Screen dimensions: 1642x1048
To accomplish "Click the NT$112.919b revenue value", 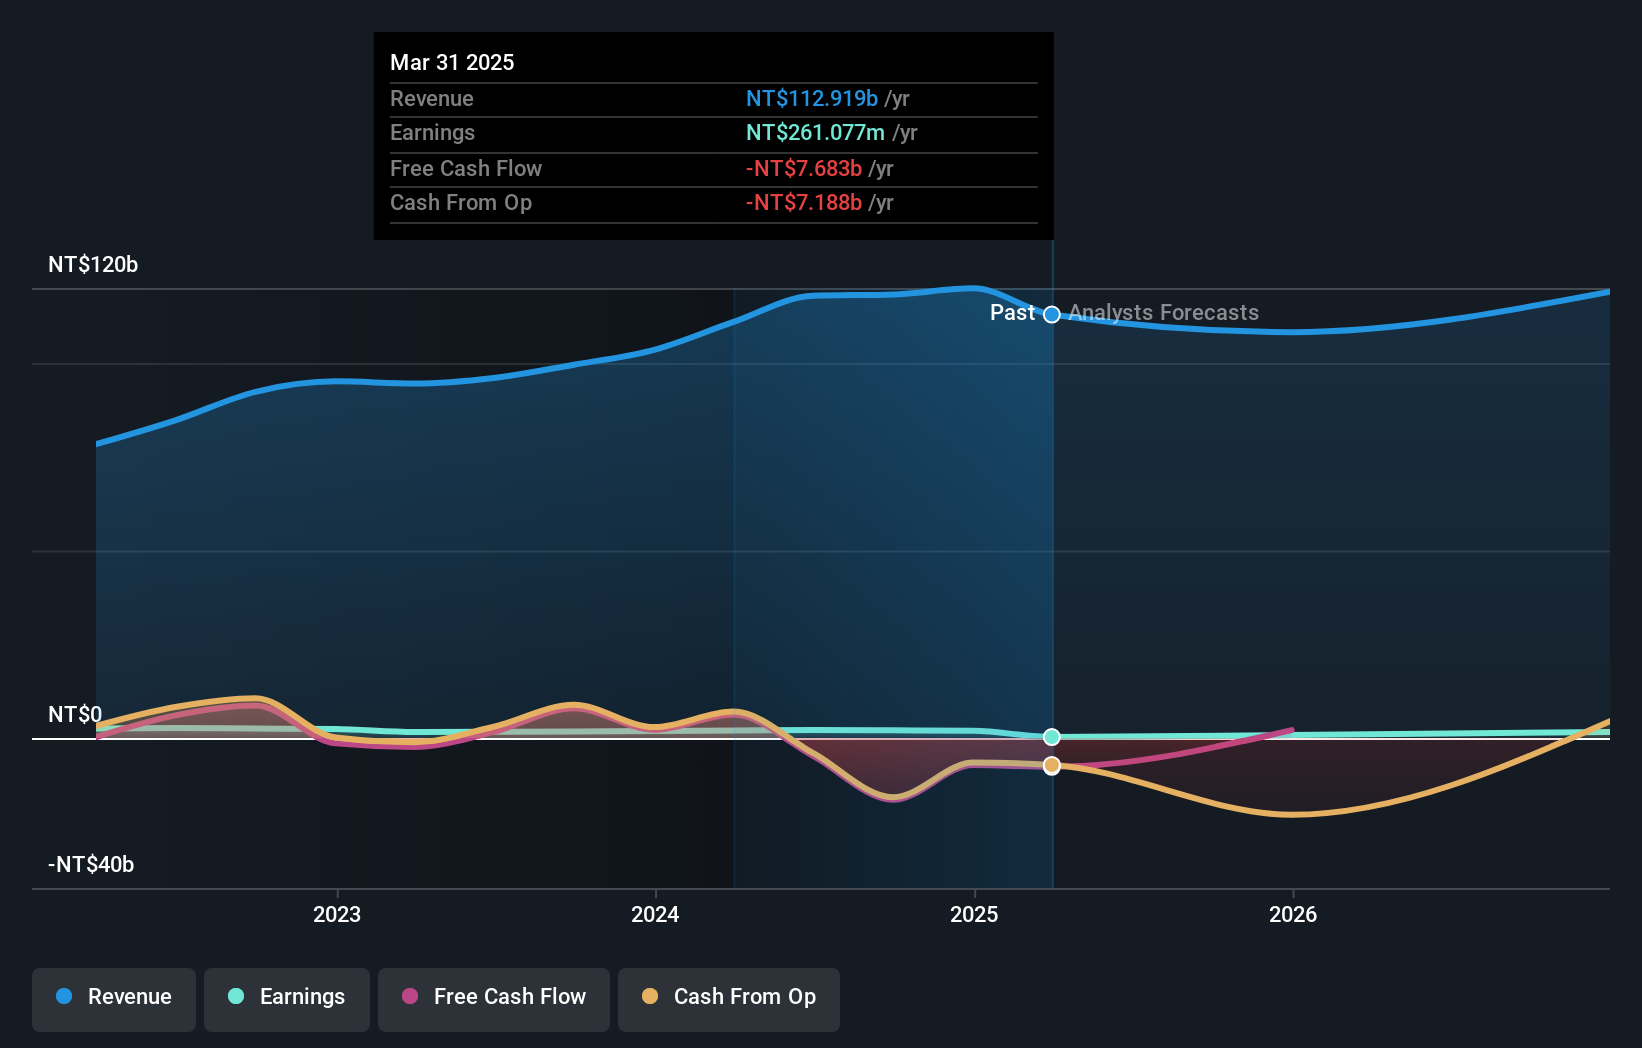I will (x=812, y=98).
